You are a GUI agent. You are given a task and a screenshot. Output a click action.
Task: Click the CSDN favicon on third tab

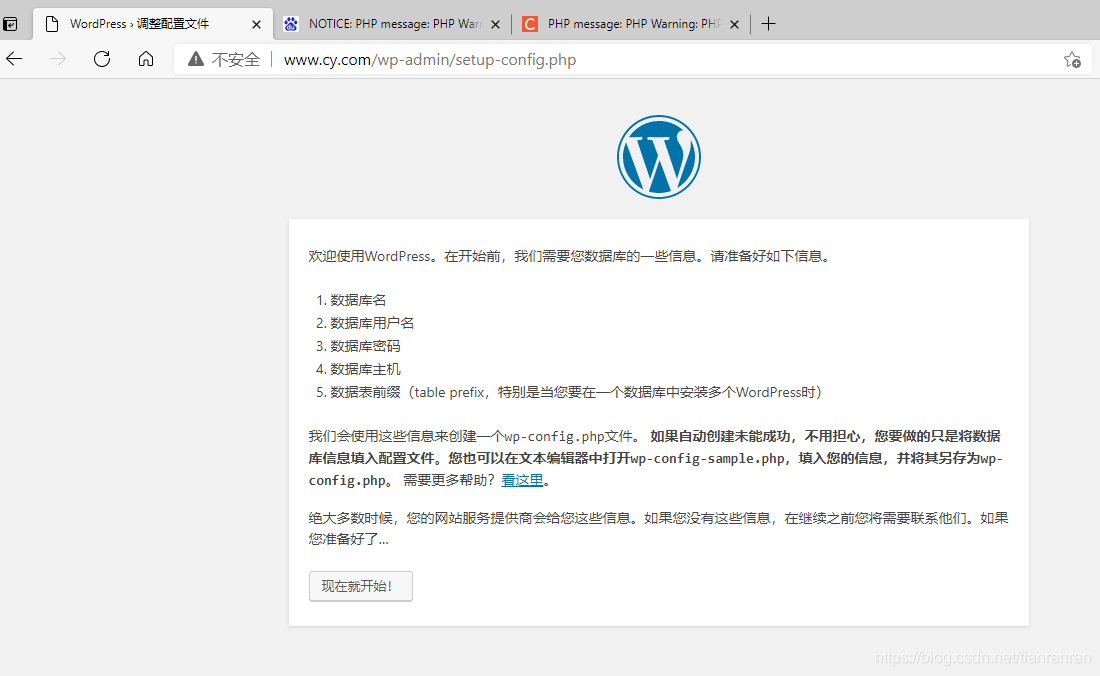530,25
